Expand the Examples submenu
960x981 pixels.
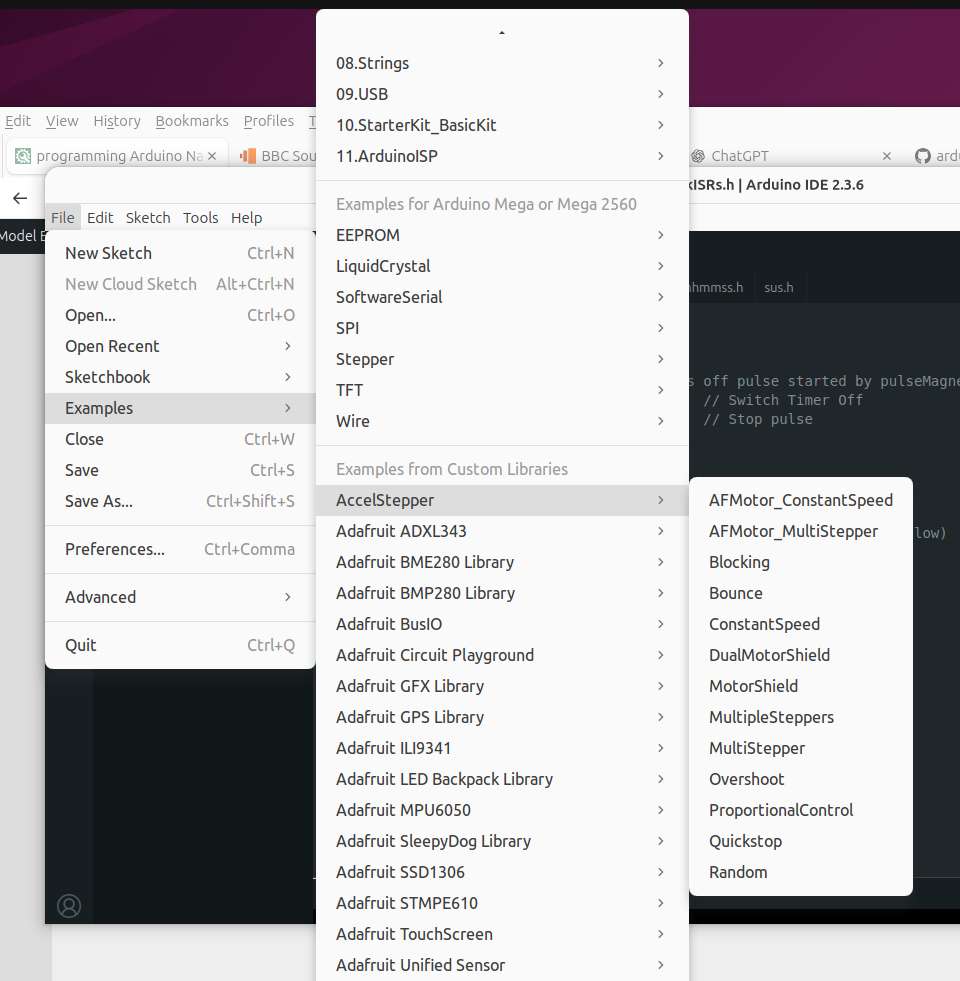point(180,408)
